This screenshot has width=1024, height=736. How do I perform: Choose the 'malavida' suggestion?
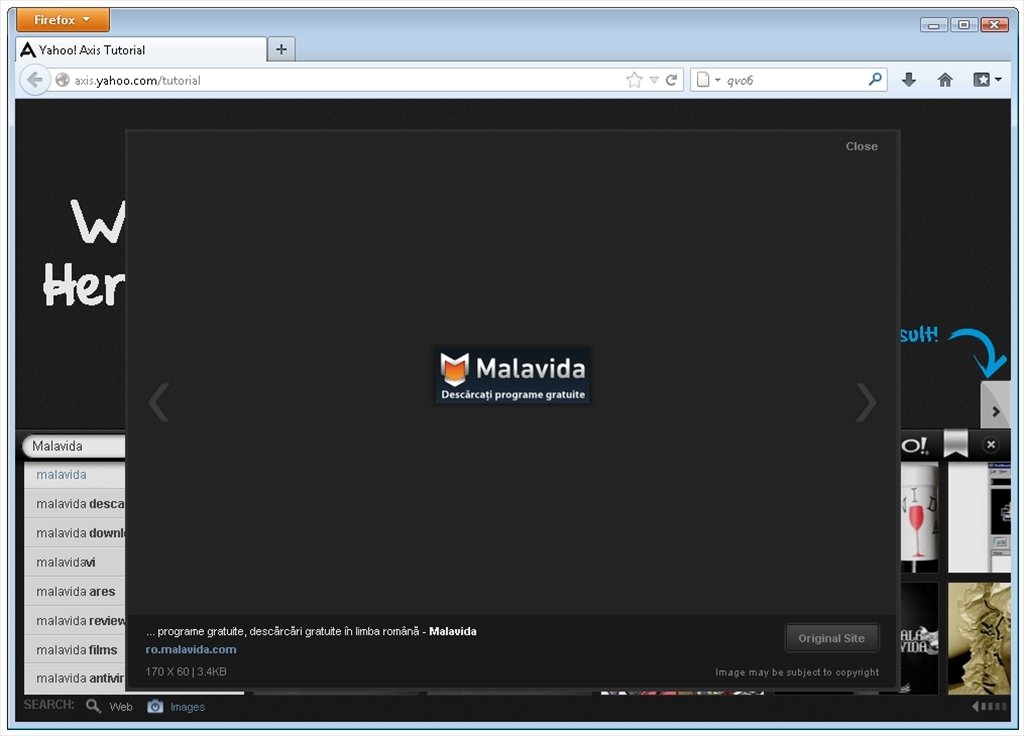coord(74,475)
